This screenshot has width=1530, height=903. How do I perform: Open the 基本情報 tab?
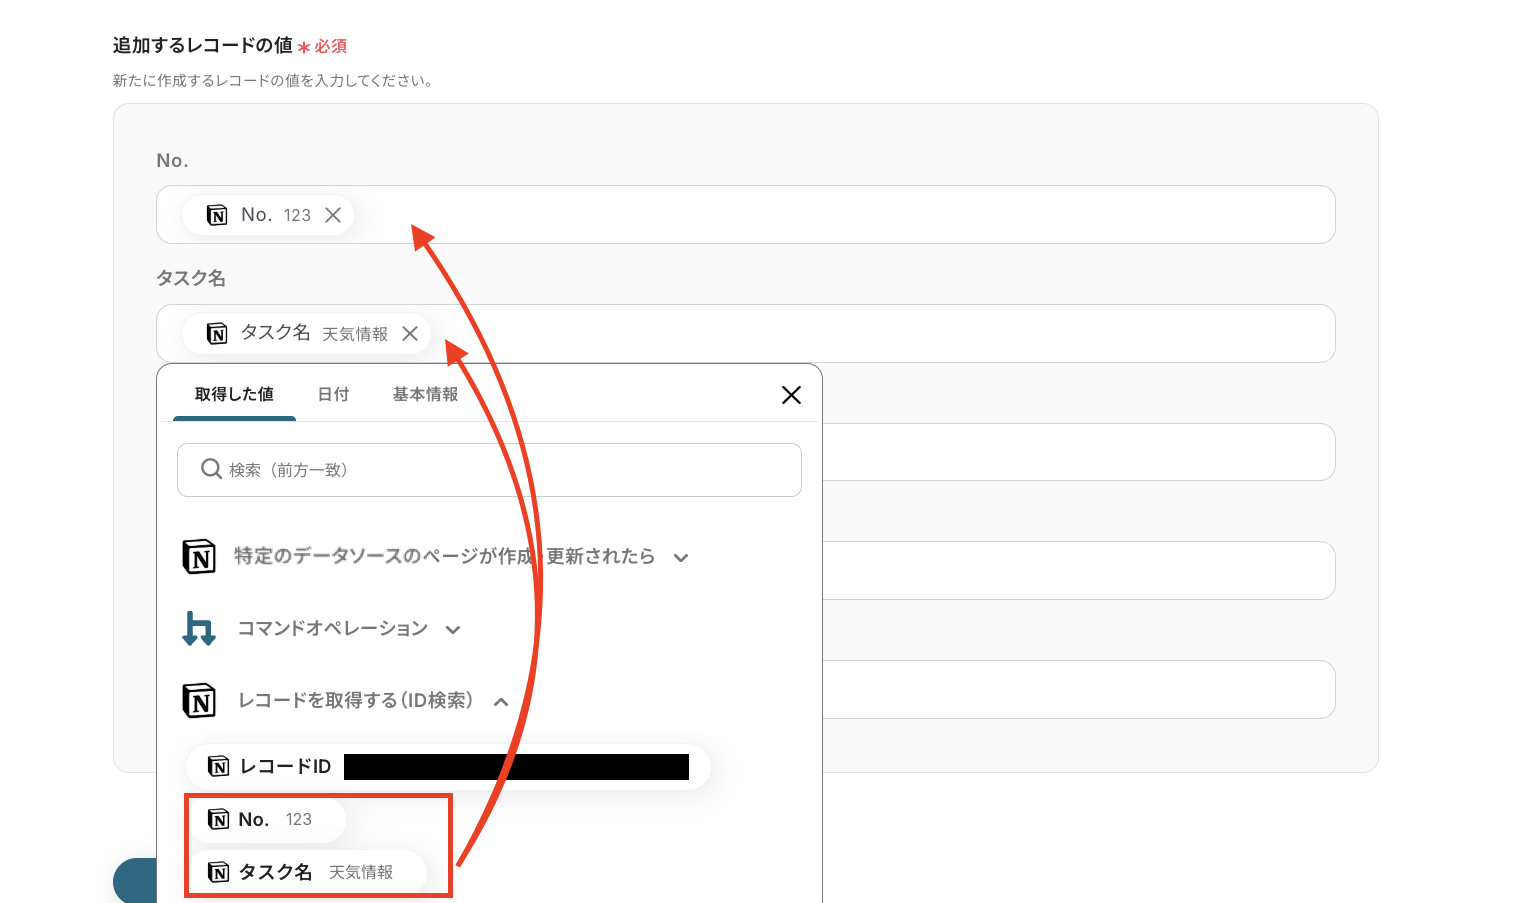[x=425, y=394]
